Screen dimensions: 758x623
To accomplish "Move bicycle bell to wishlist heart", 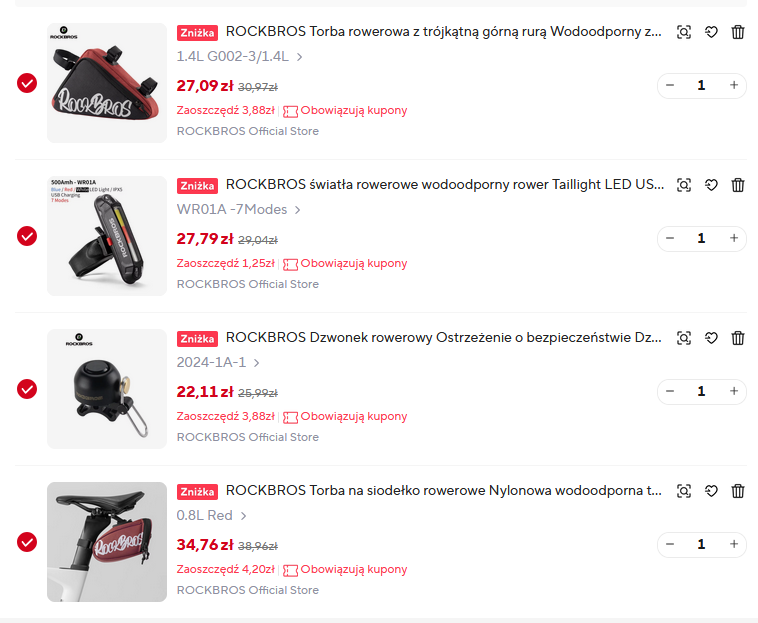I will (711, 338).
